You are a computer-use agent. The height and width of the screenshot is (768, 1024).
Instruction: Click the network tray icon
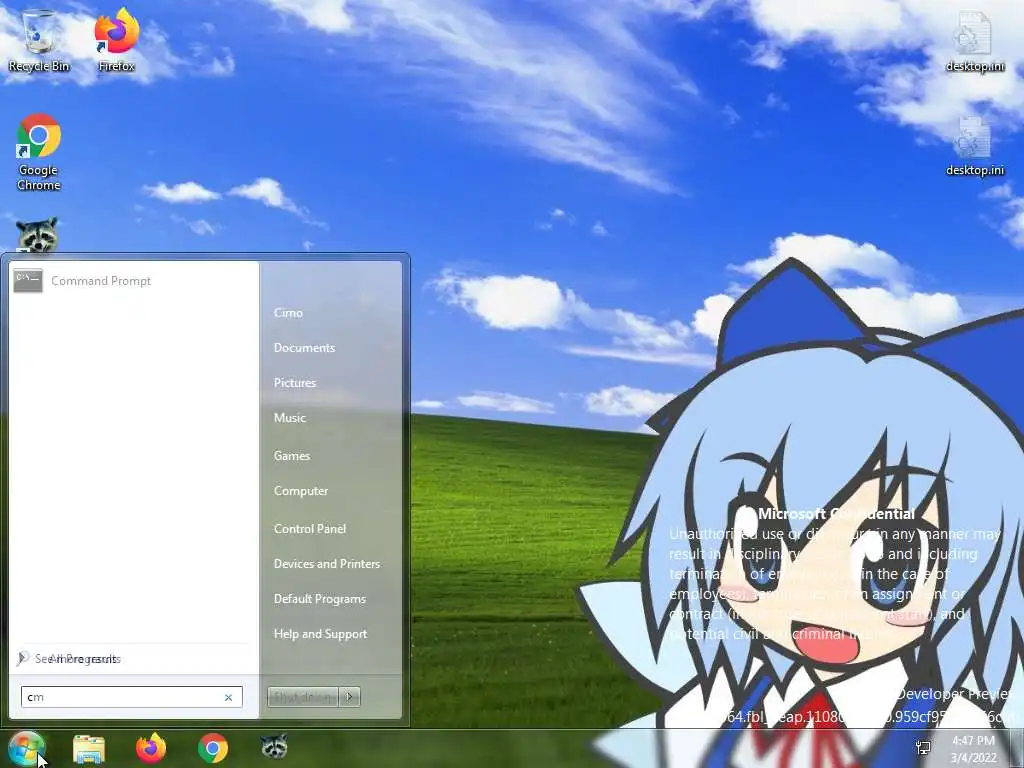click(923, 748)
